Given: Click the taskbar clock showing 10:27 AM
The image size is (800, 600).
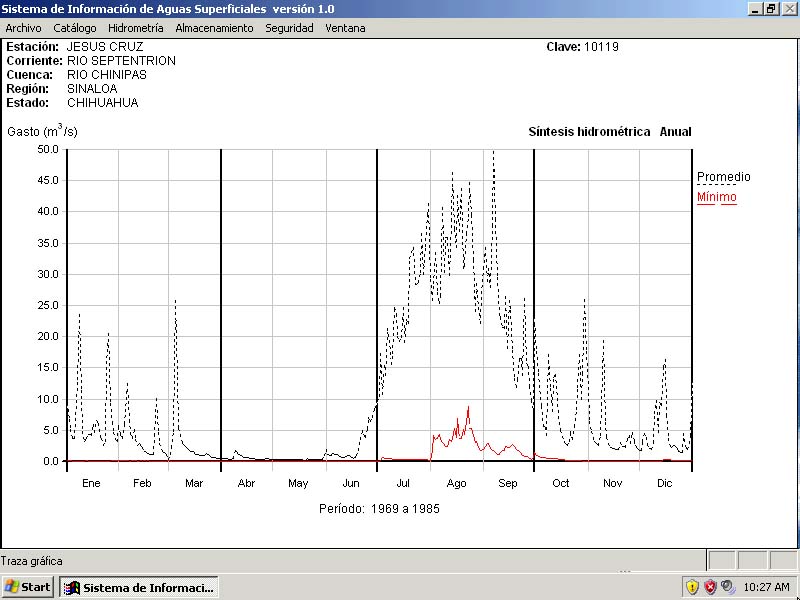Looking at the screenshot, I should [x=766, y=587].
